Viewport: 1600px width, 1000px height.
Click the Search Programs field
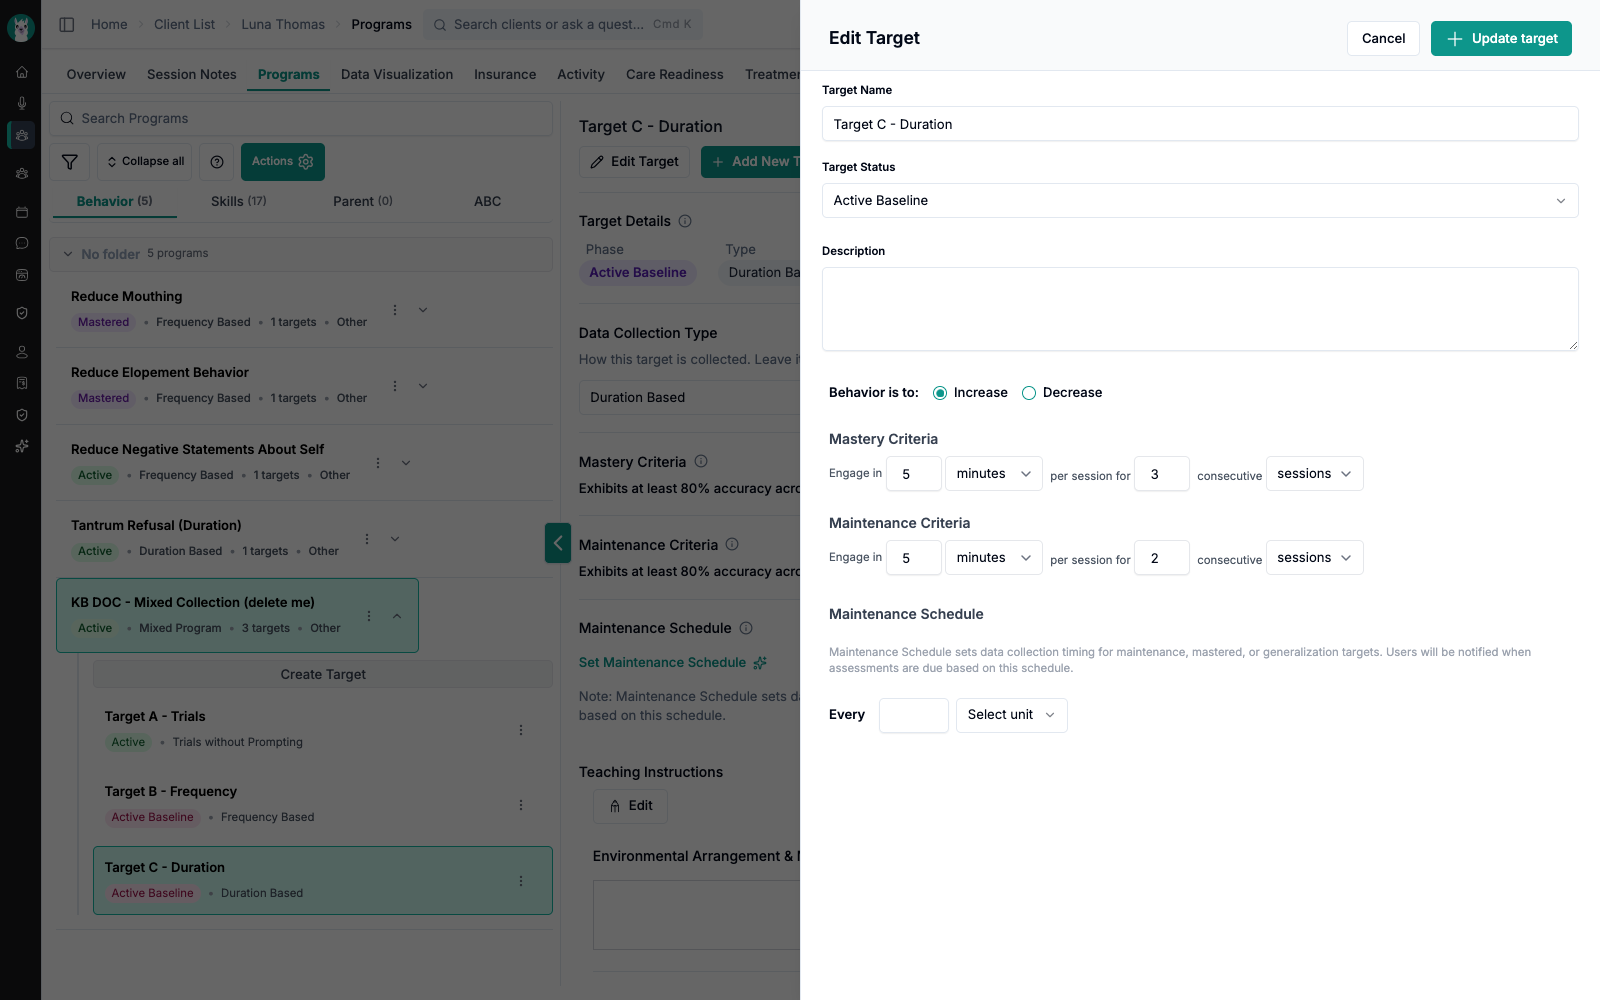point(301,118)
